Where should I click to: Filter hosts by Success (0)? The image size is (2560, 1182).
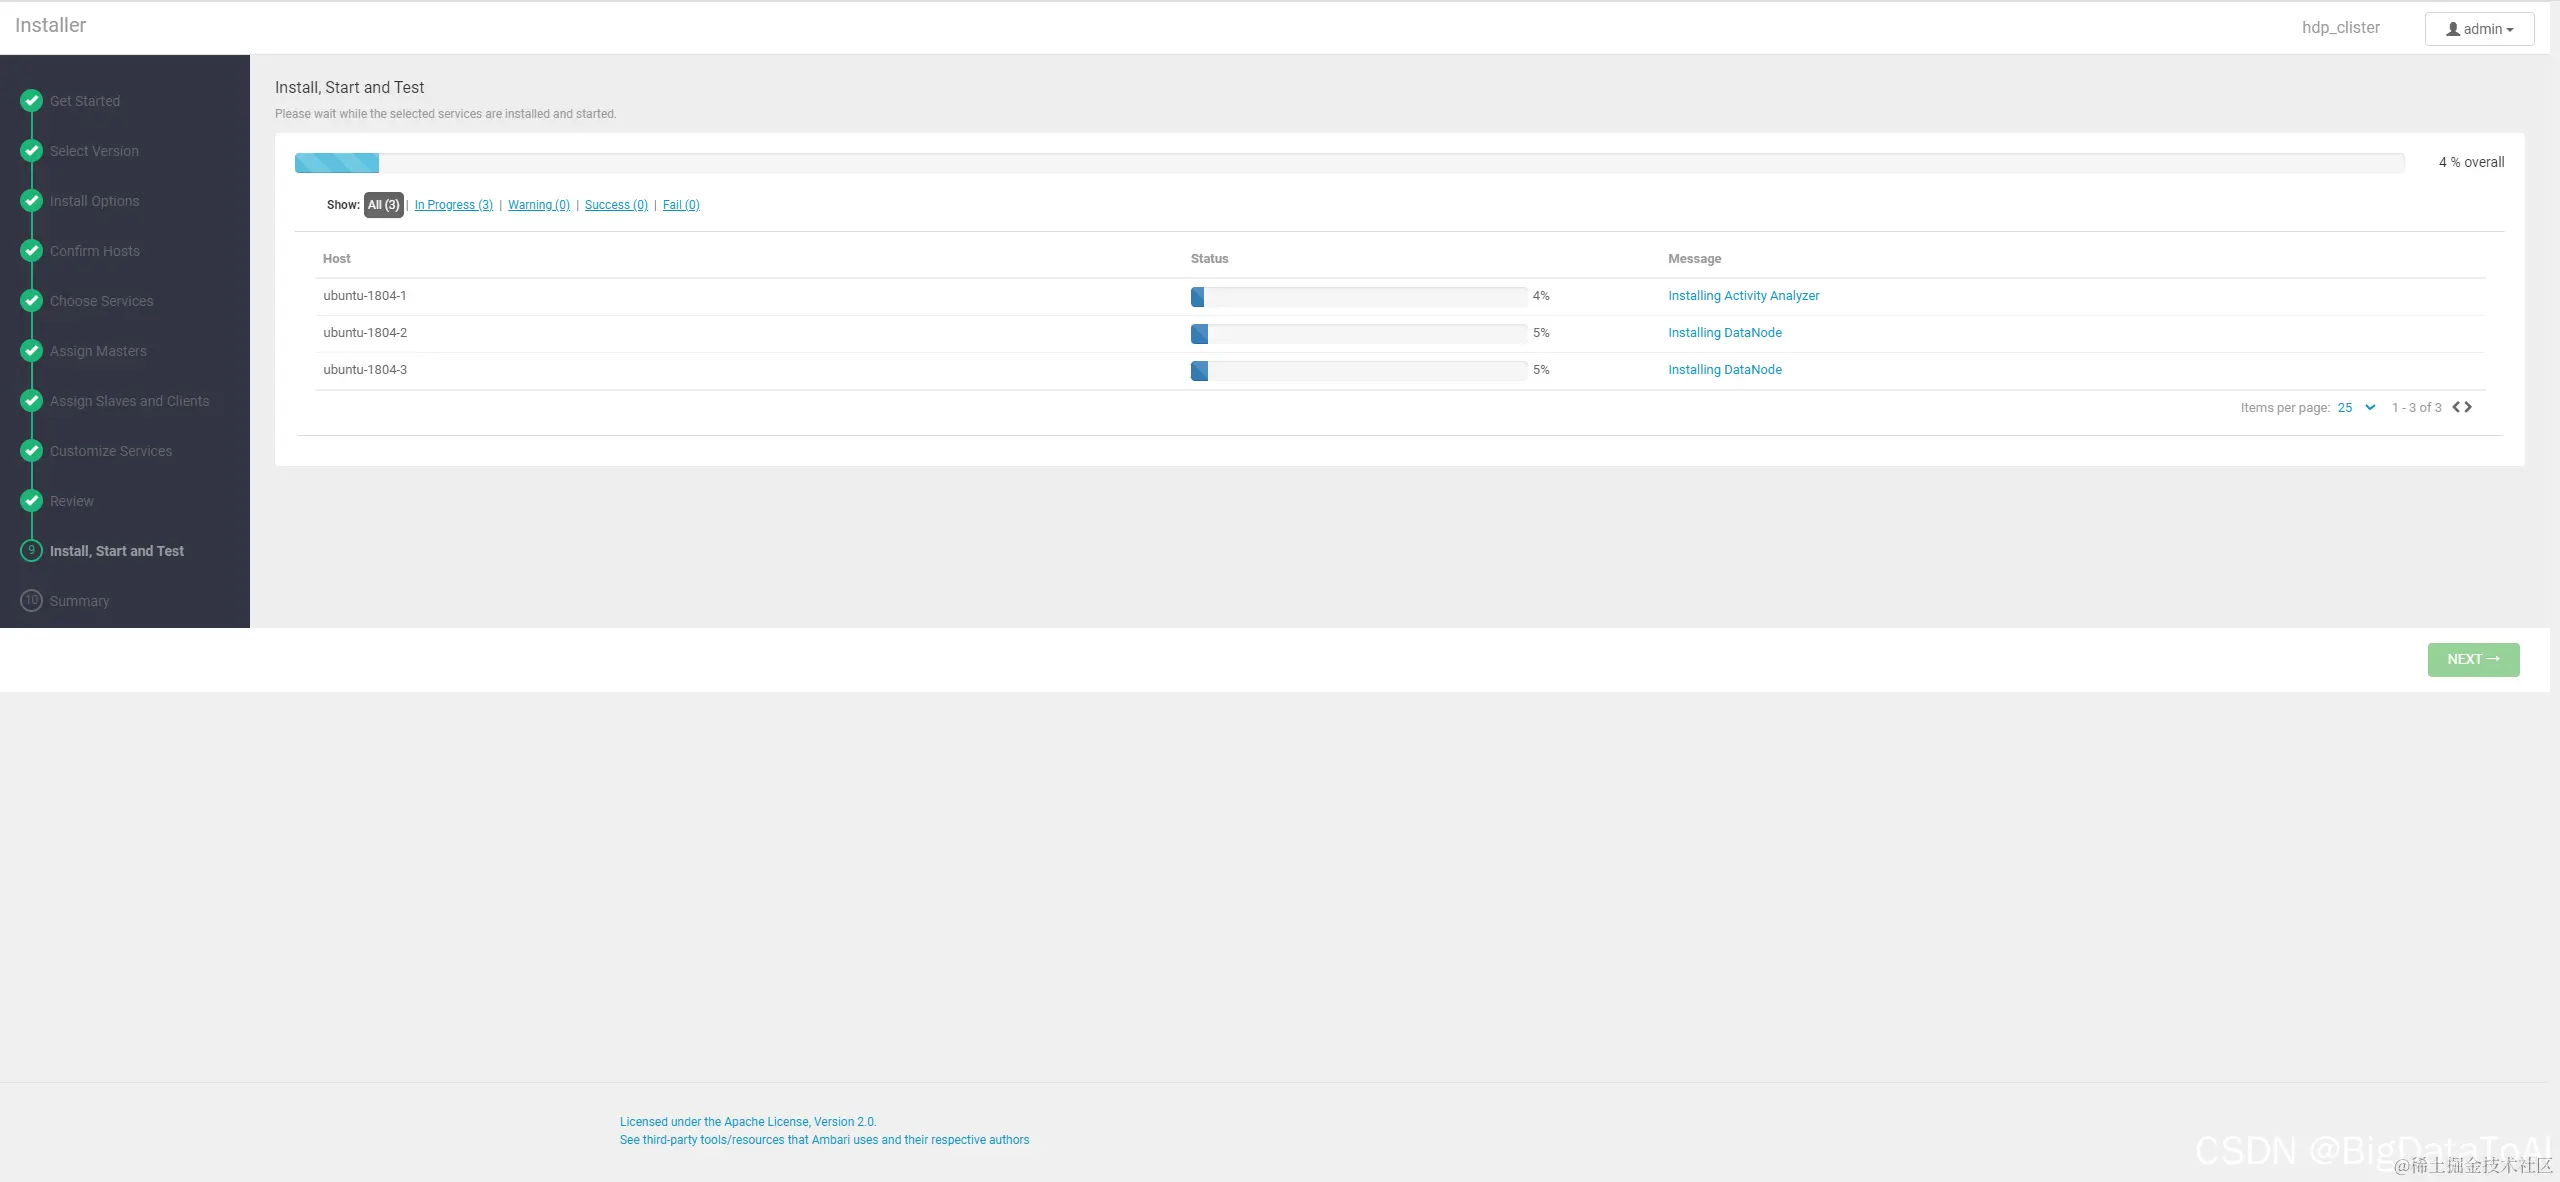616,205
